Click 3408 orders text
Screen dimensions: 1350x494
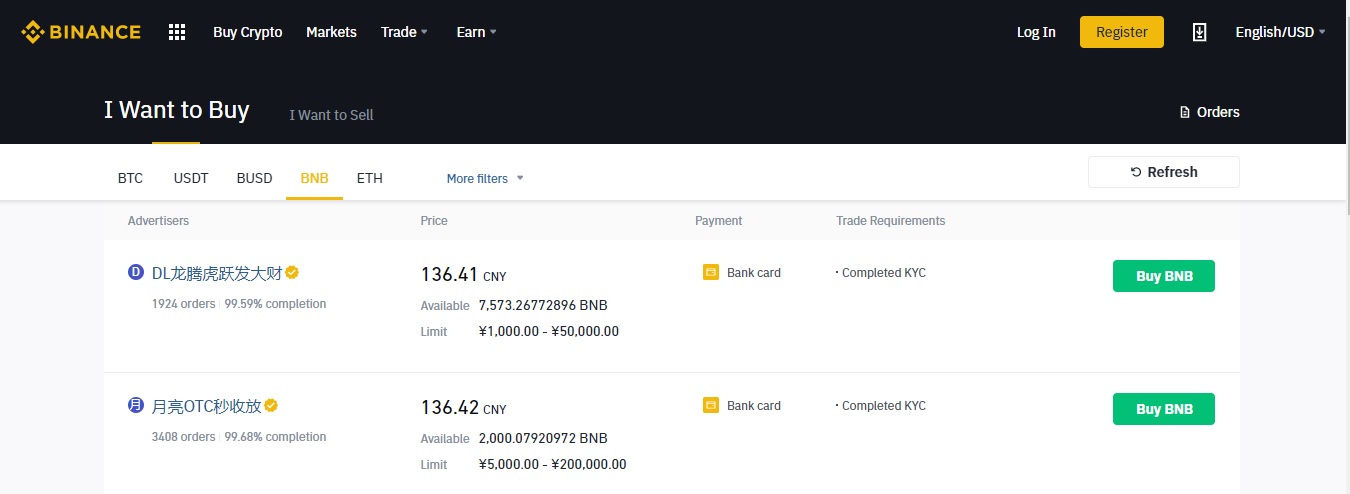pyautogui.click(x=183, y=437)
